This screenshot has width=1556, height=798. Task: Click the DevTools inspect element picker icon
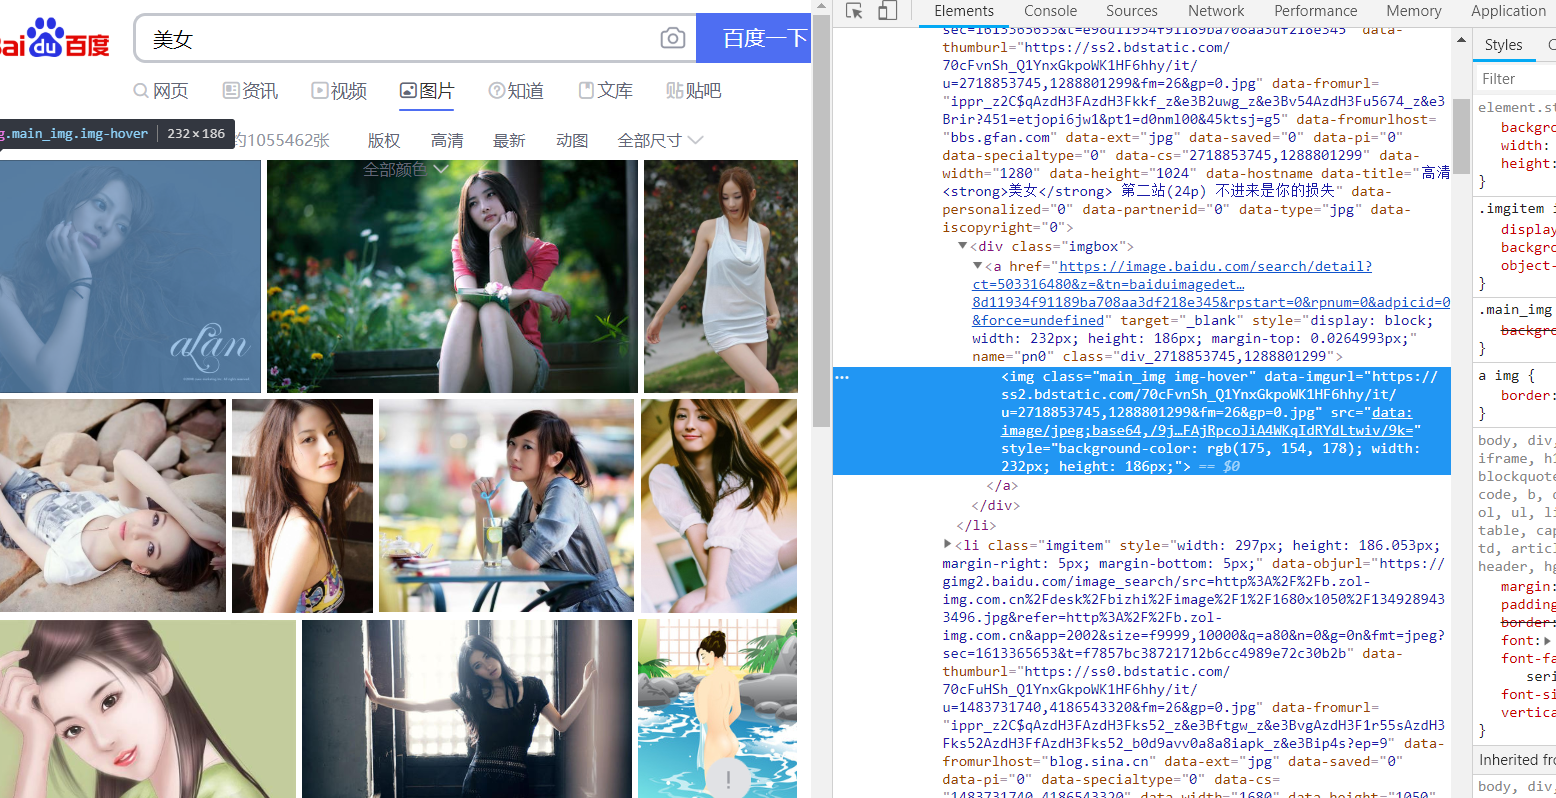[854, 11]
